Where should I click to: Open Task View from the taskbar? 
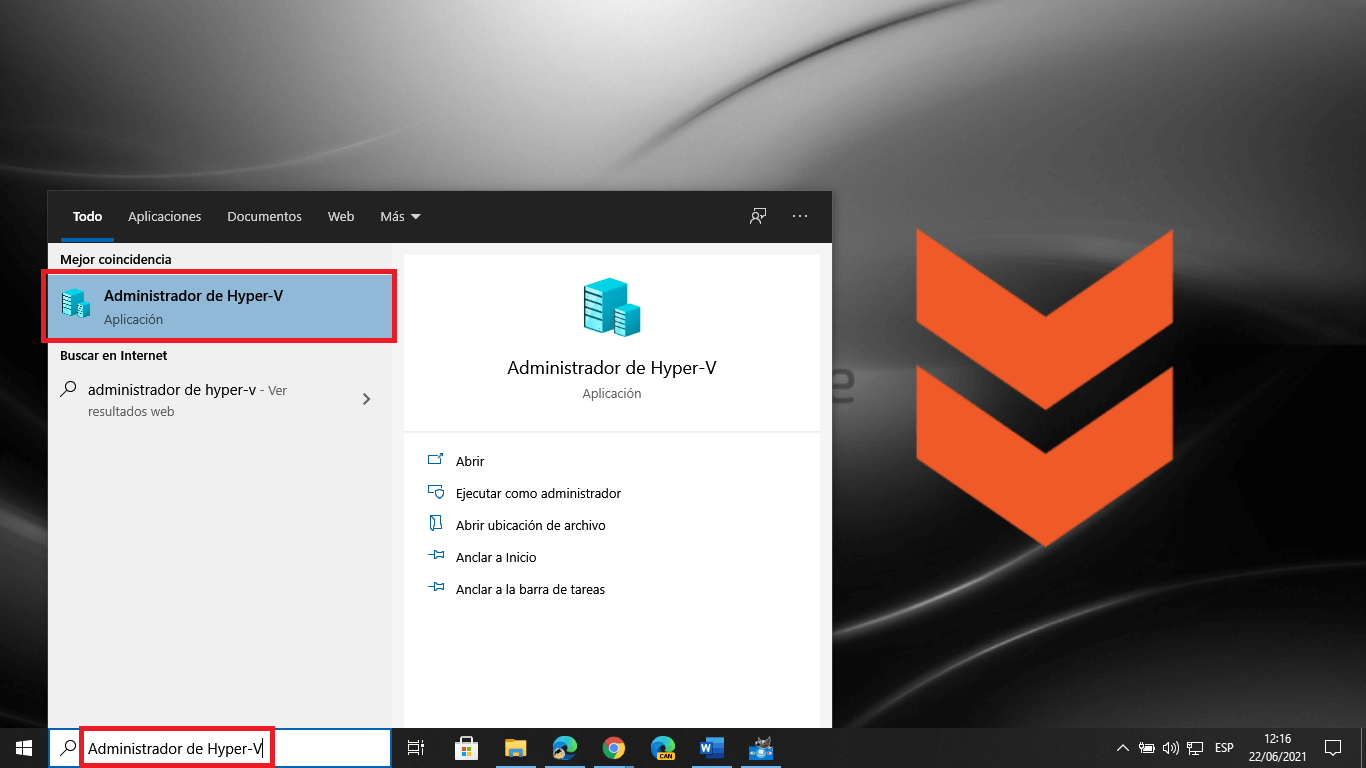tap(416, 748)
